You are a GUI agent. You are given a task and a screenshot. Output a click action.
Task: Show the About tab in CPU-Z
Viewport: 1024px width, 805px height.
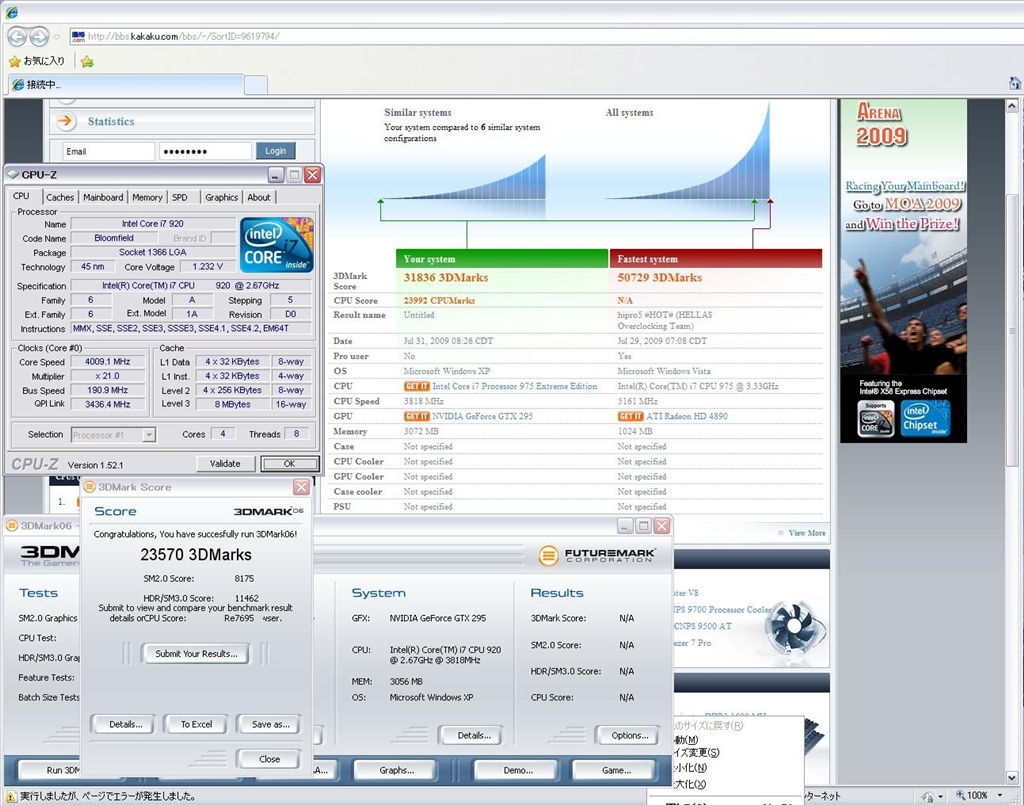tap(259, 197)
